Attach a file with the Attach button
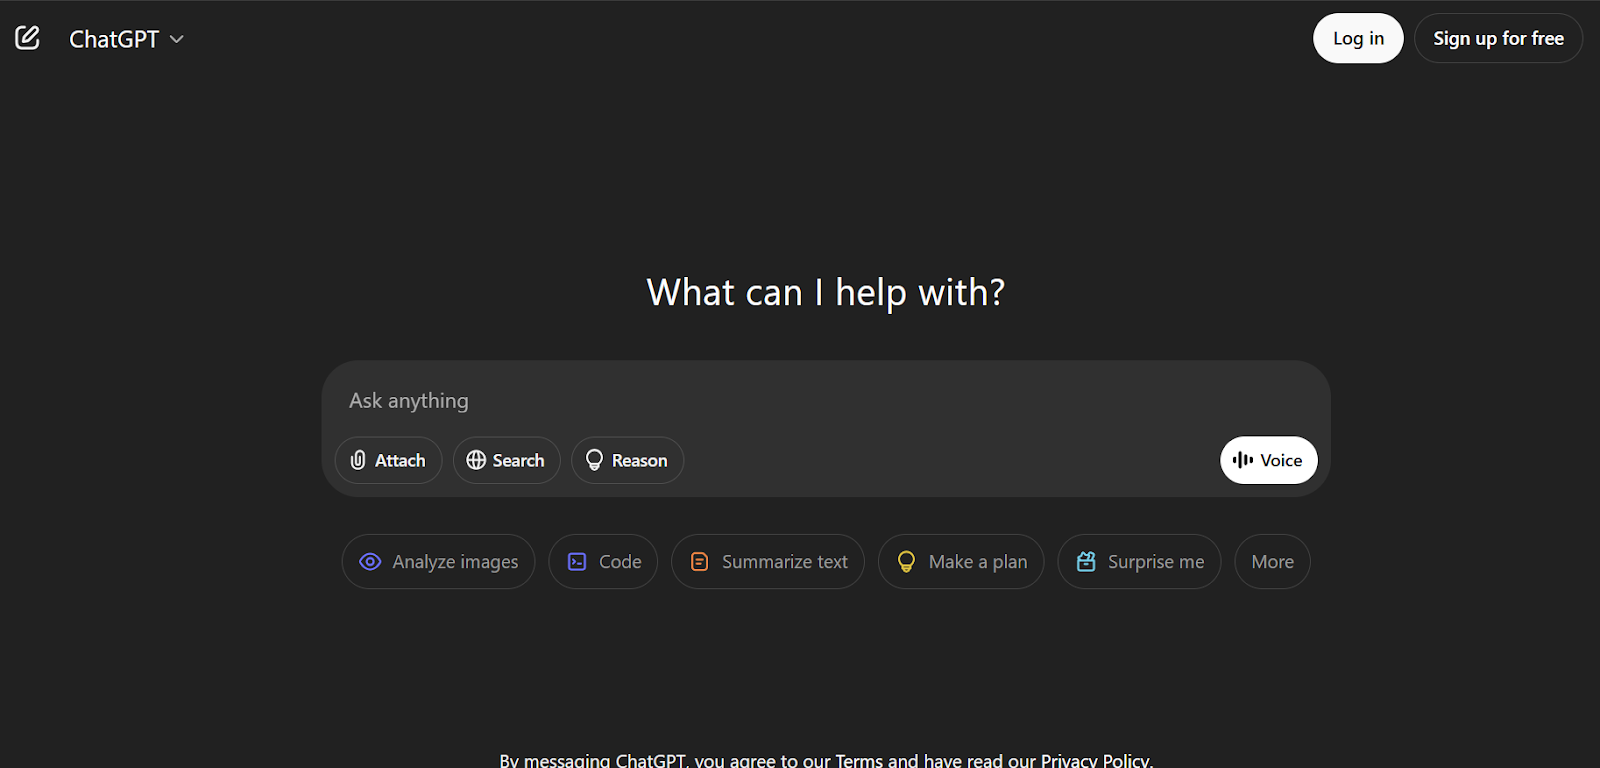1600x768 pixels. 388,460
